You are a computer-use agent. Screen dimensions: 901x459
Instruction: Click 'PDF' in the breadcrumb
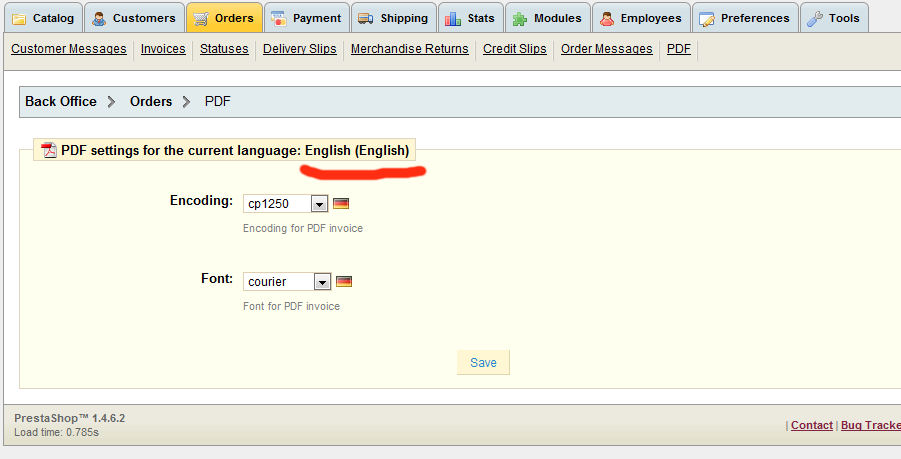(218, 102)
